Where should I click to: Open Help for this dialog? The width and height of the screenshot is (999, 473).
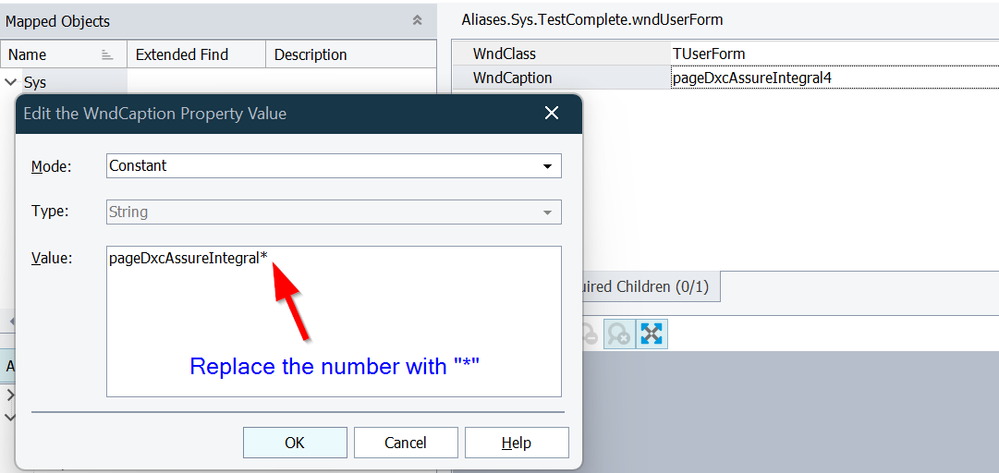coord(516,442)
